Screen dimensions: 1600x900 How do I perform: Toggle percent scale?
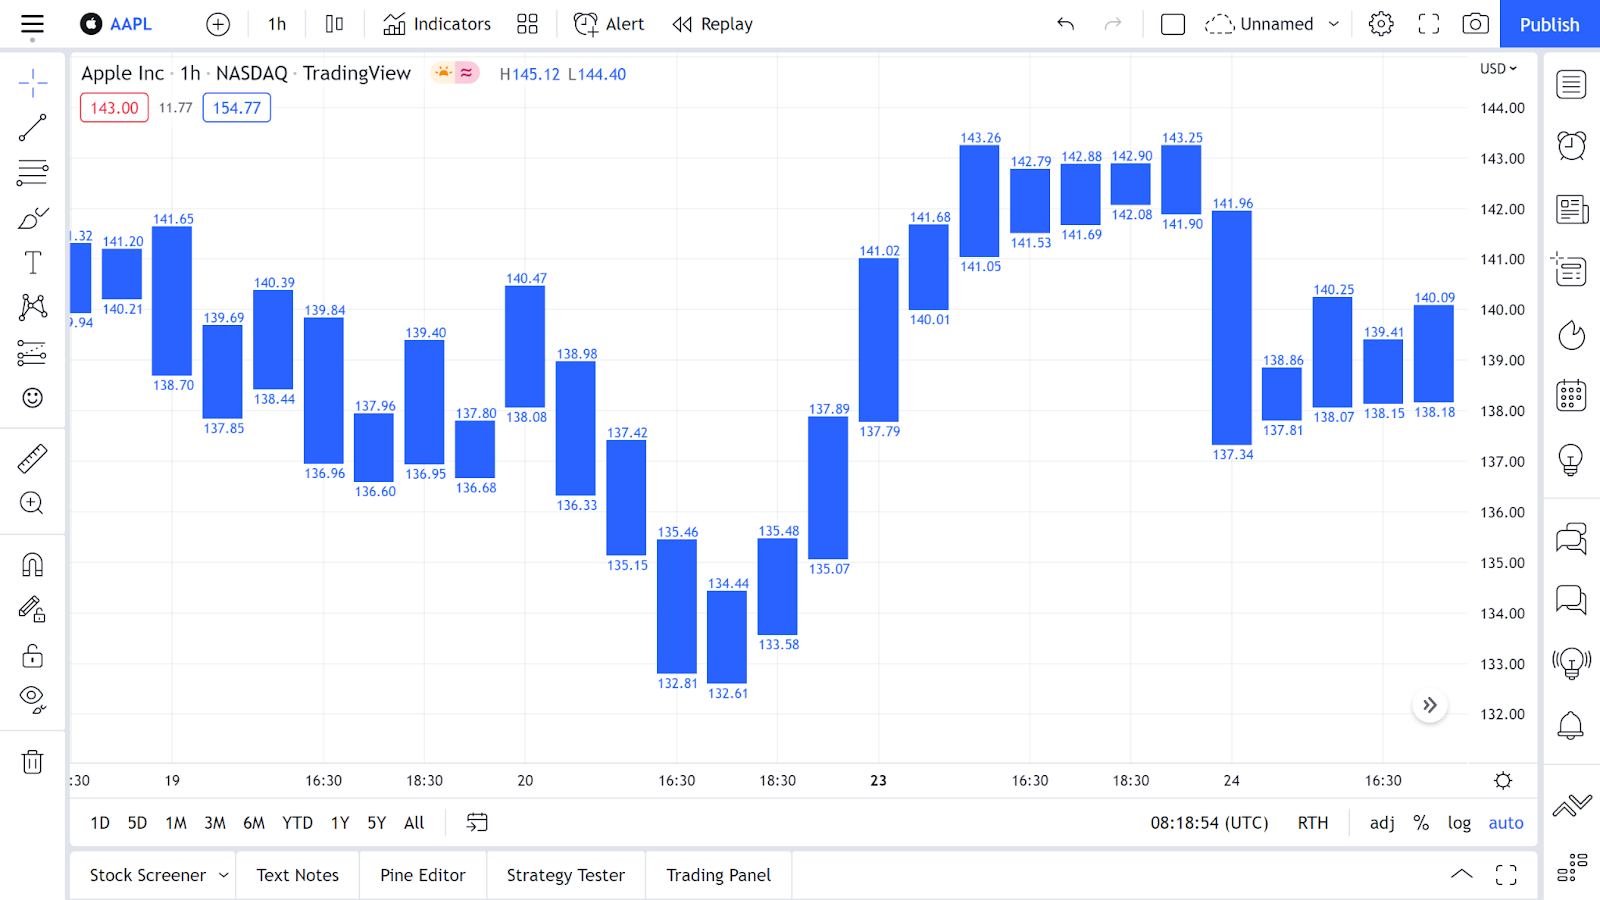[1421, 823]
